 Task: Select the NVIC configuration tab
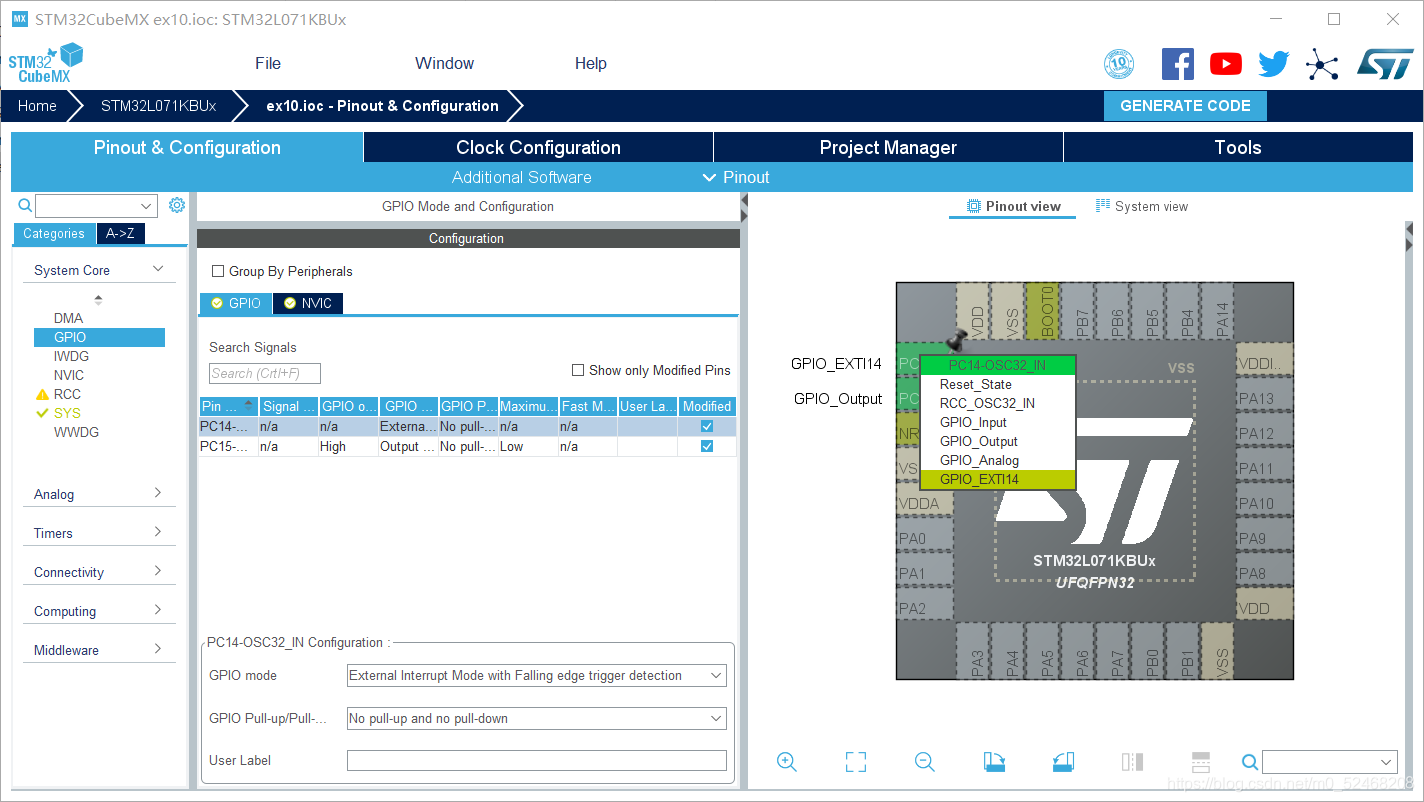(x=308, y=303)
